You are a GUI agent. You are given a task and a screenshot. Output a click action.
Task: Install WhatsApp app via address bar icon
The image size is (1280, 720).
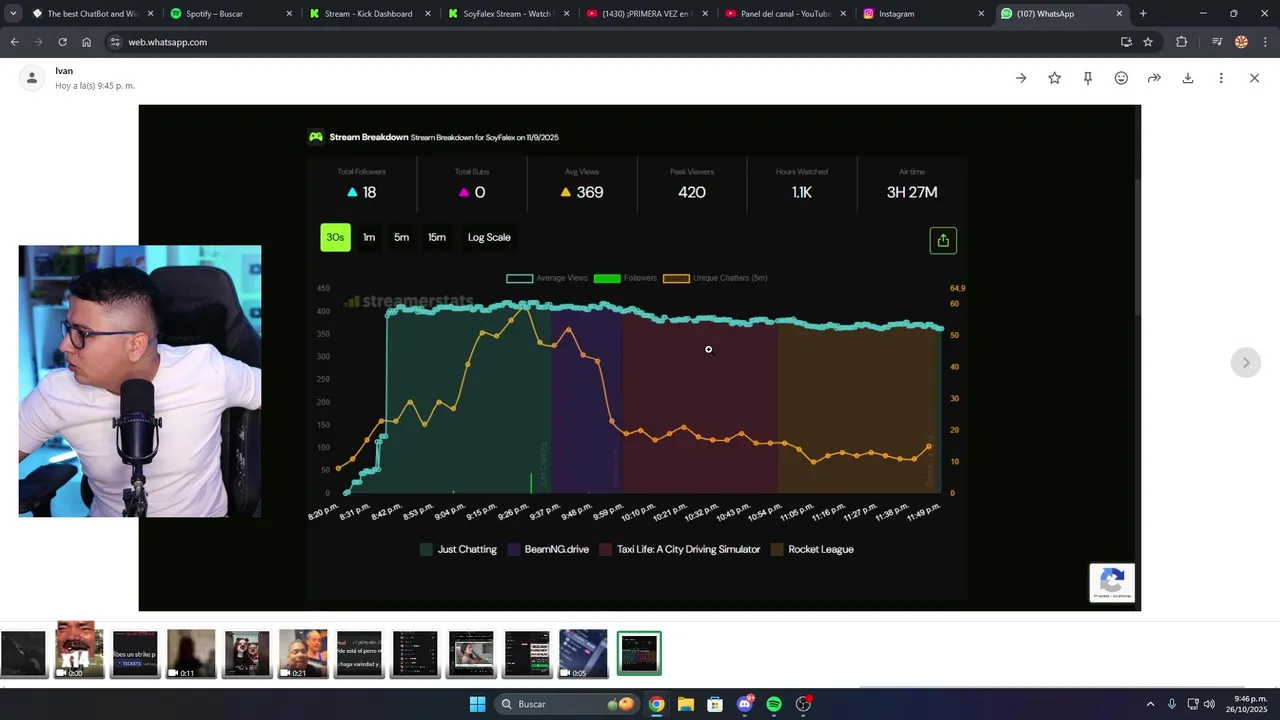[x=1126, y=42]
